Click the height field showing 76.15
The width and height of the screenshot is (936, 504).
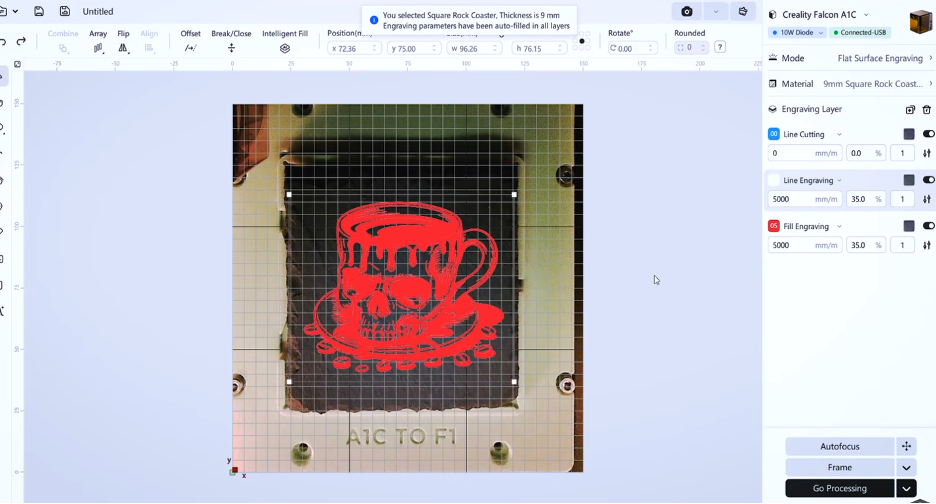click(539, 48)
